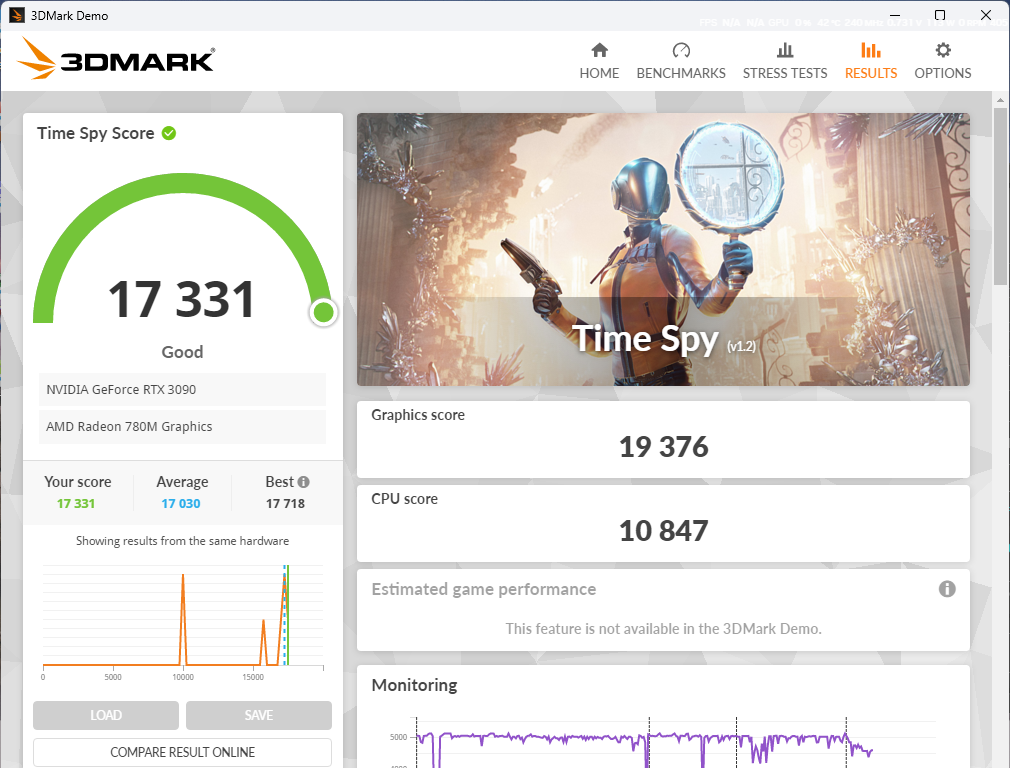
Task: Click Best score value 17 718
Action: (x=285, y=504)
